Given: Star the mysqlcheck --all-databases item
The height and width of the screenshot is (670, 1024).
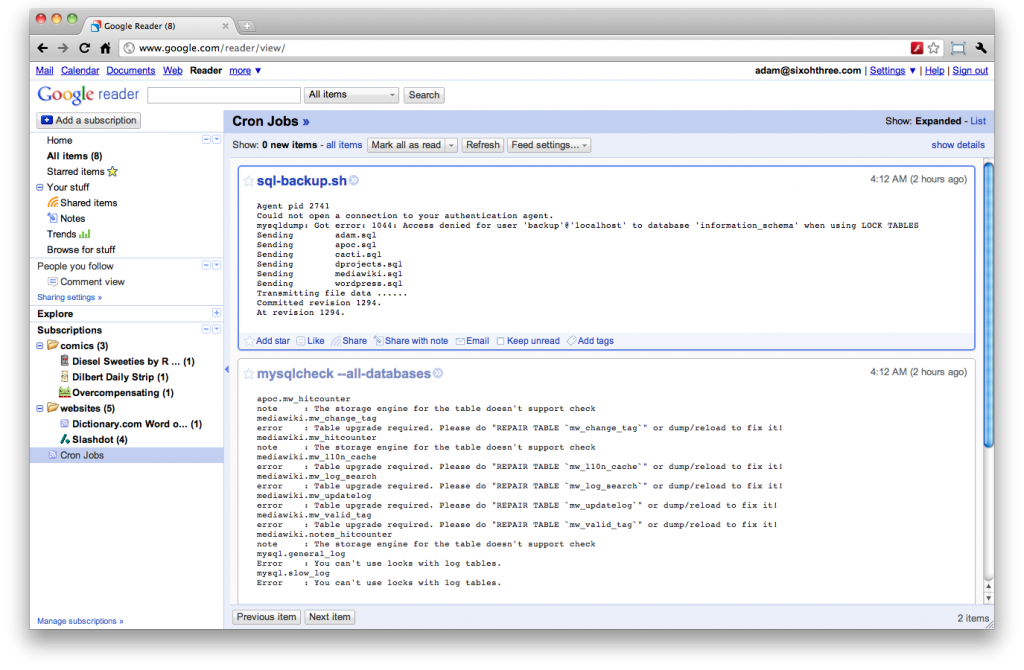Looking at the screenshot, I should 248,374.
